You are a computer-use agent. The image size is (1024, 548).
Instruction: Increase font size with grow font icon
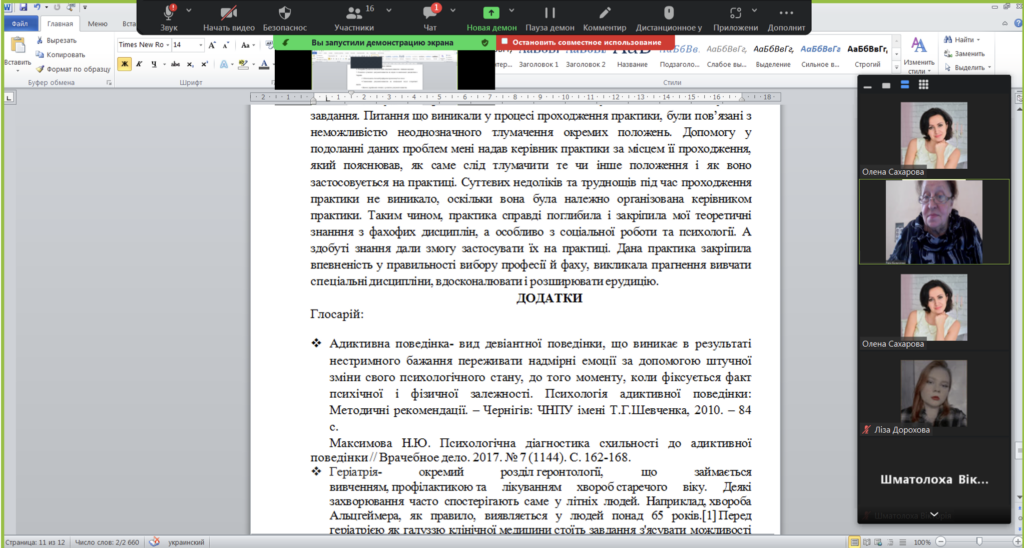point(212,45)
